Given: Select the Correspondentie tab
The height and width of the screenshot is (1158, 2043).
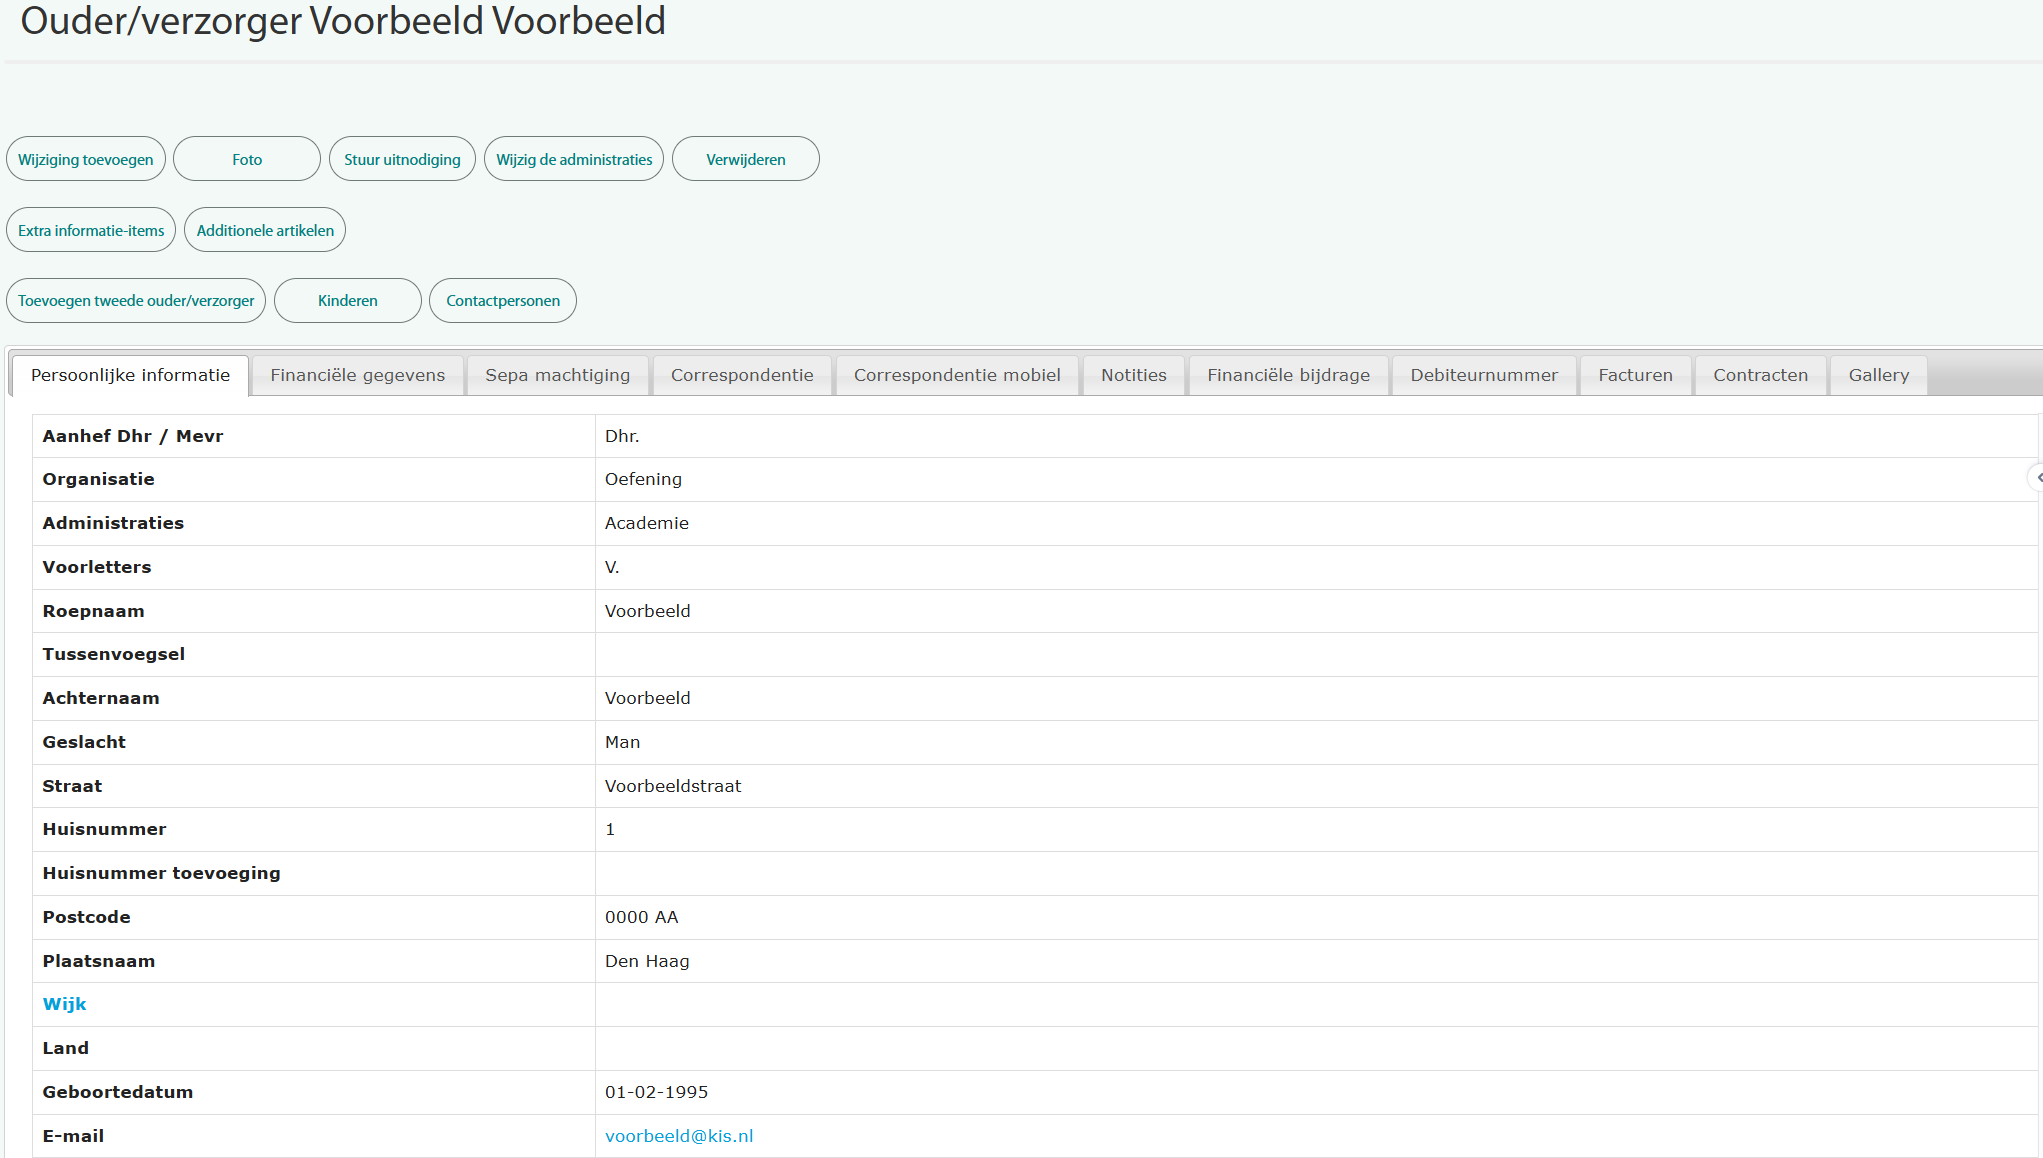Looking at the screenshot, I should click(742, 375).
